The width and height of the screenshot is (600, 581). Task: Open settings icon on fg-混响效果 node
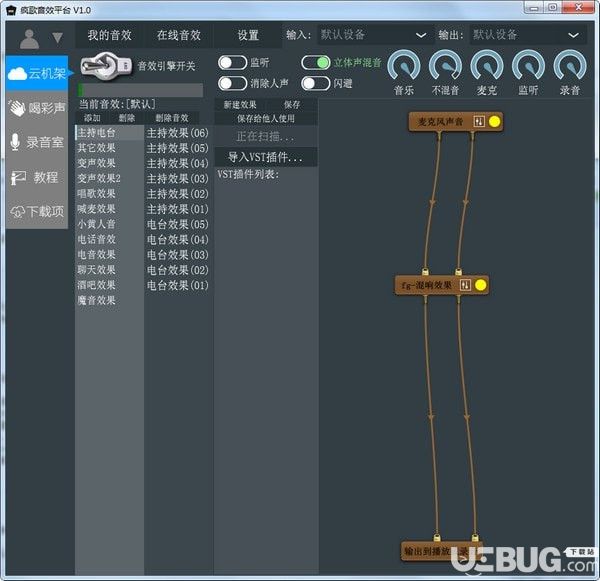(465, 285)
